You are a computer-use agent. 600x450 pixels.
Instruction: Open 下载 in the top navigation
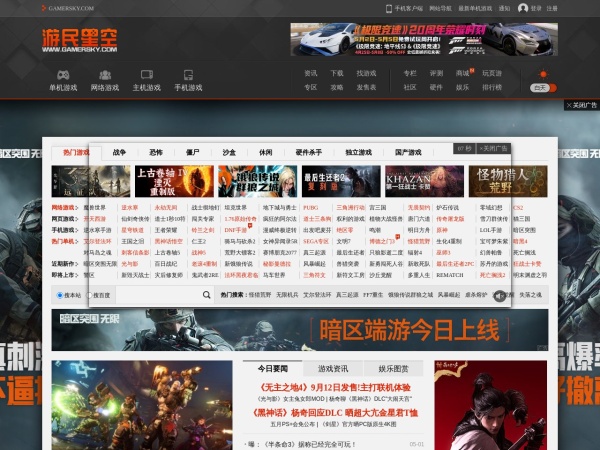(337, 73)
